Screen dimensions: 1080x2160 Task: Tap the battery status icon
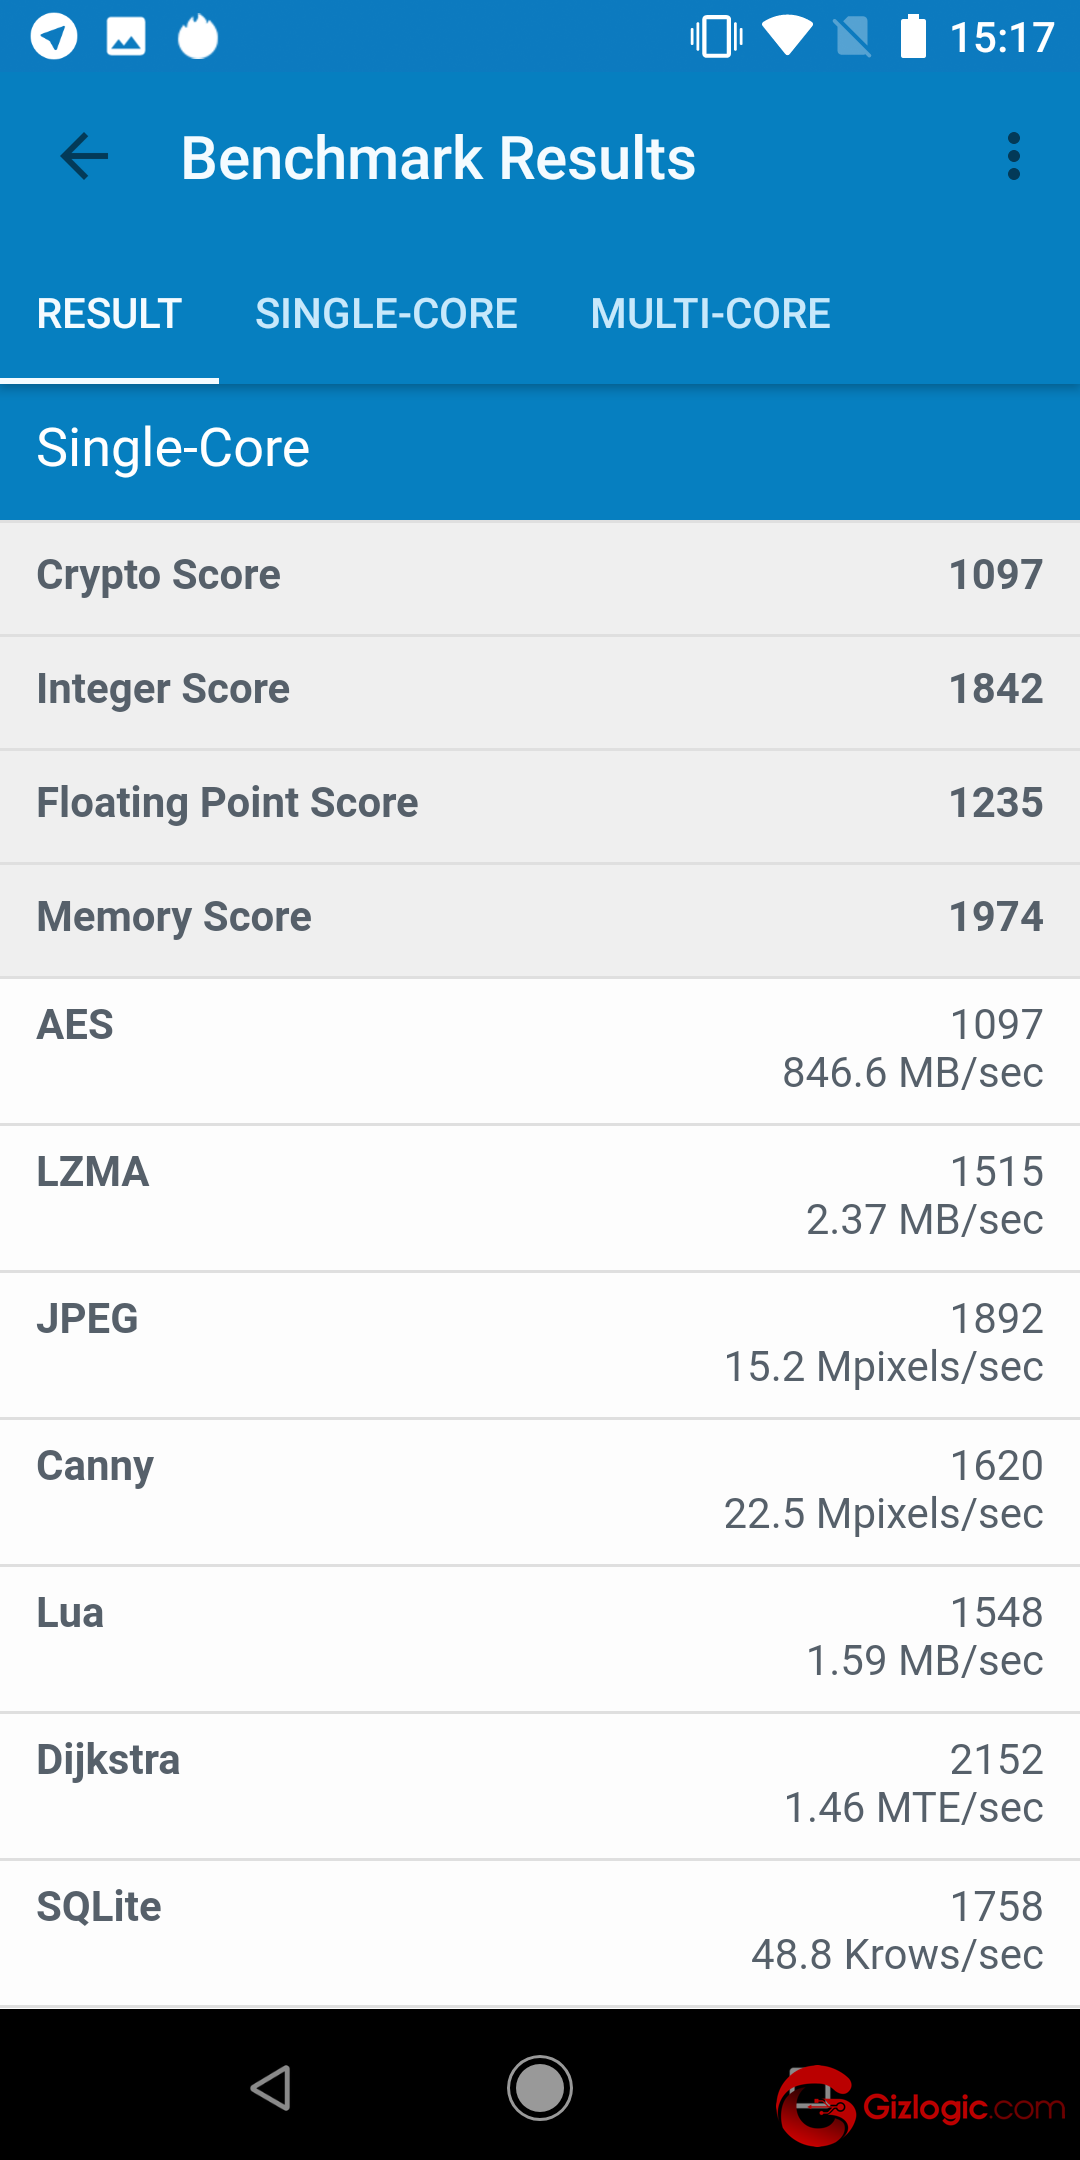913,38
